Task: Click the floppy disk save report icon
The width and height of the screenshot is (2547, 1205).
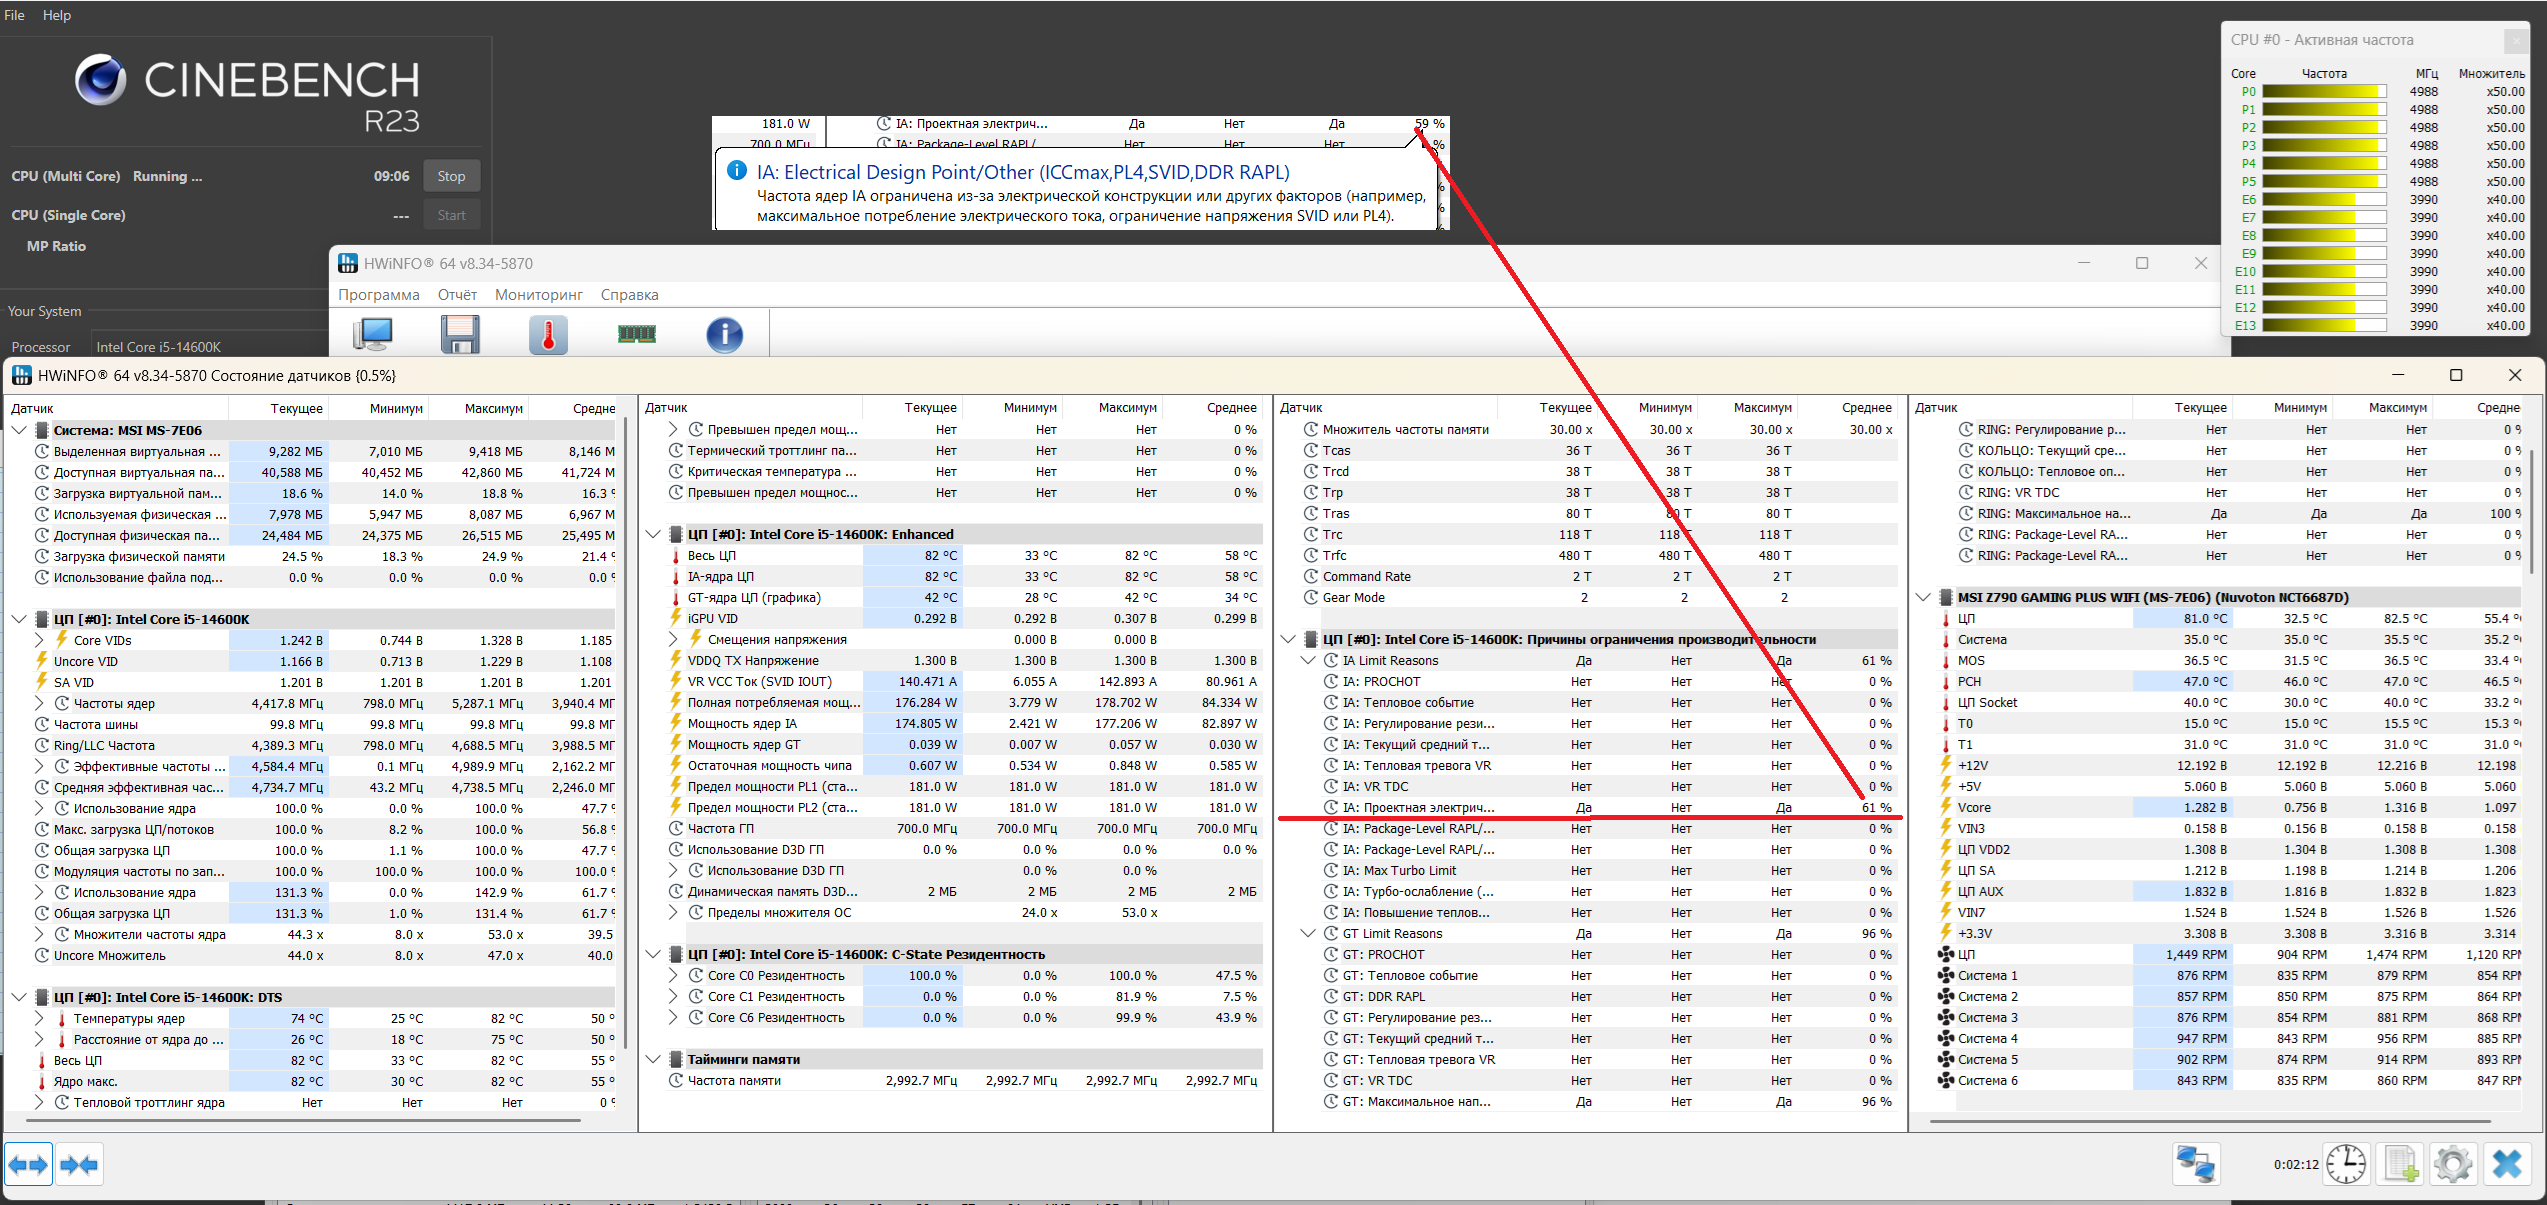Action: [x=460, y=334]
